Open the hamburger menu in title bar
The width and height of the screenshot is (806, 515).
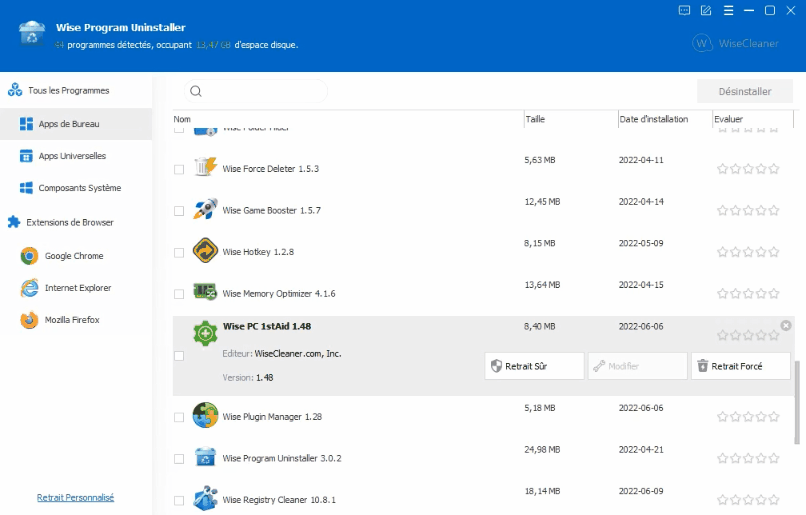728,10
